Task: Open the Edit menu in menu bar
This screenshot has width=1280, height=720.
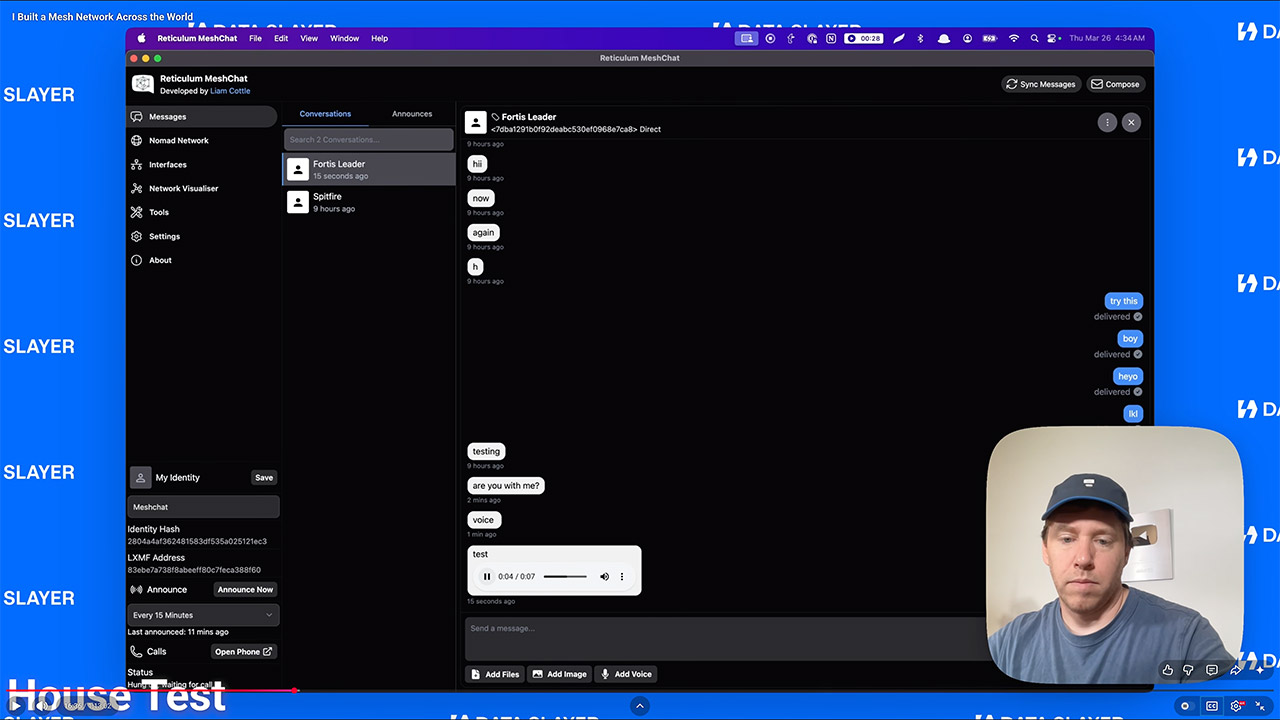Action: [x=281, y=38]
